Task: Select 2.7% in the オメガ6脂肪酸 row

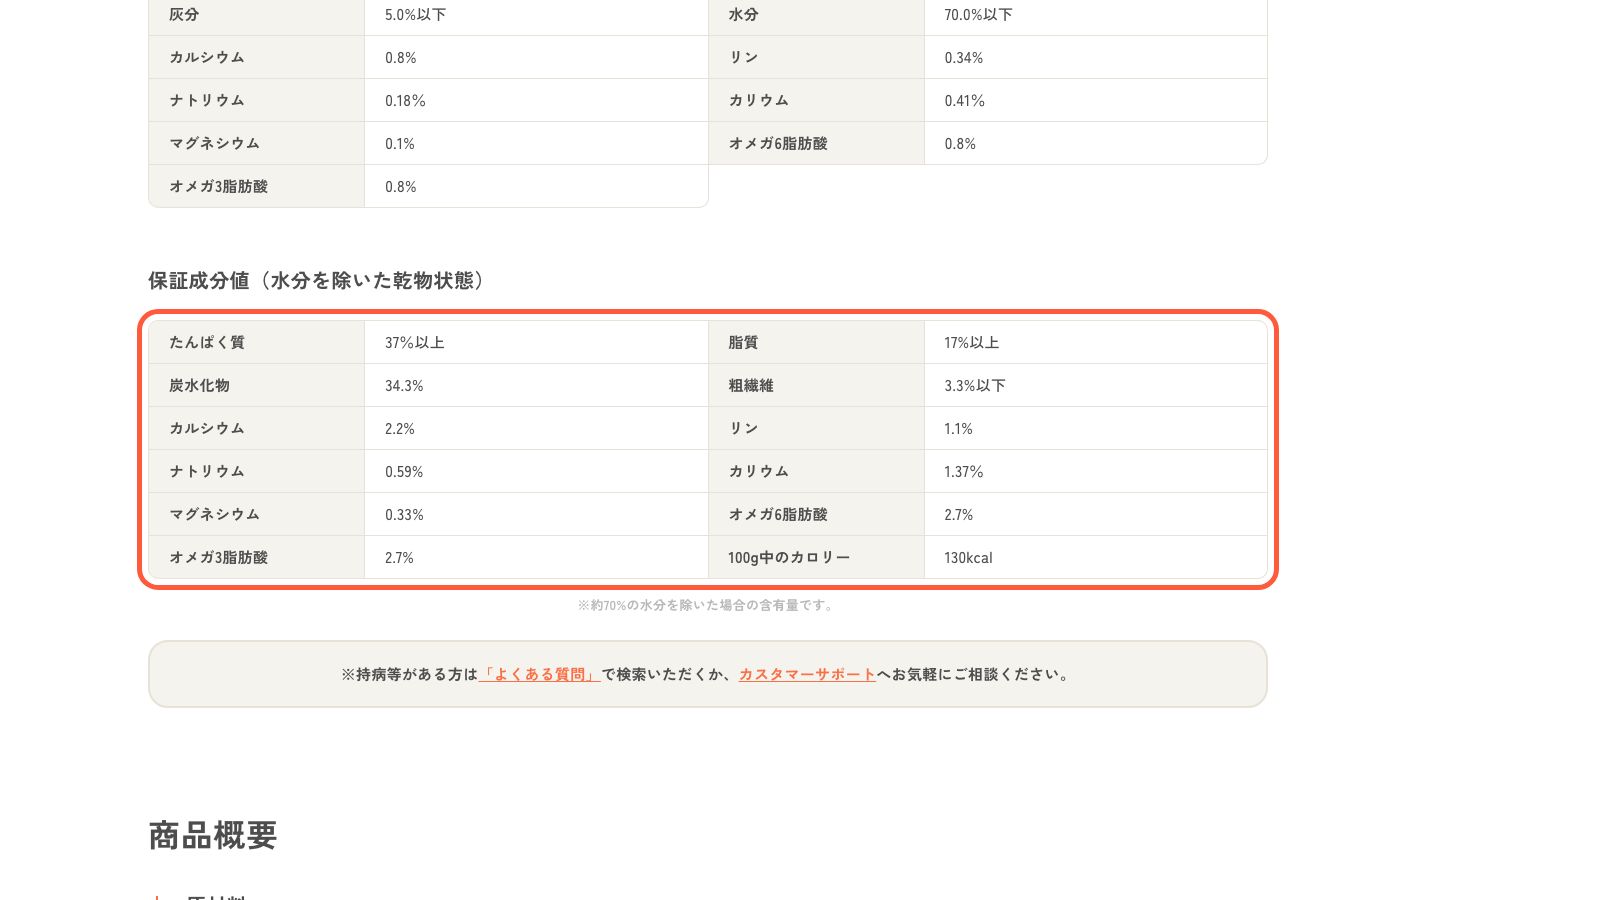Action: tap(958, 515)
